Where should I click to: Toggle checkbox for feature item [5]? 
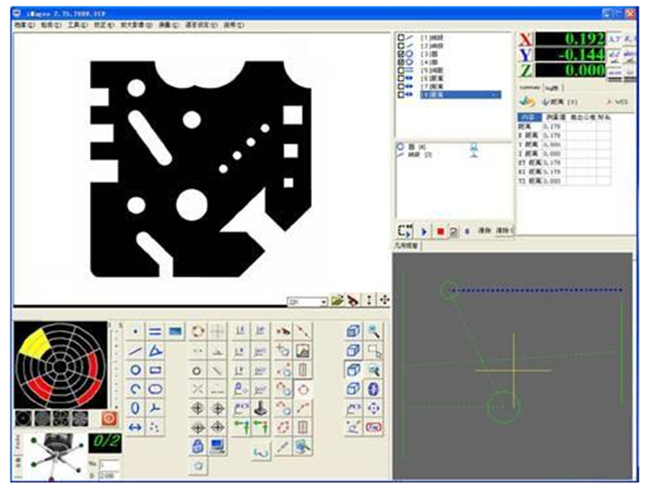[x=401, y=70]
